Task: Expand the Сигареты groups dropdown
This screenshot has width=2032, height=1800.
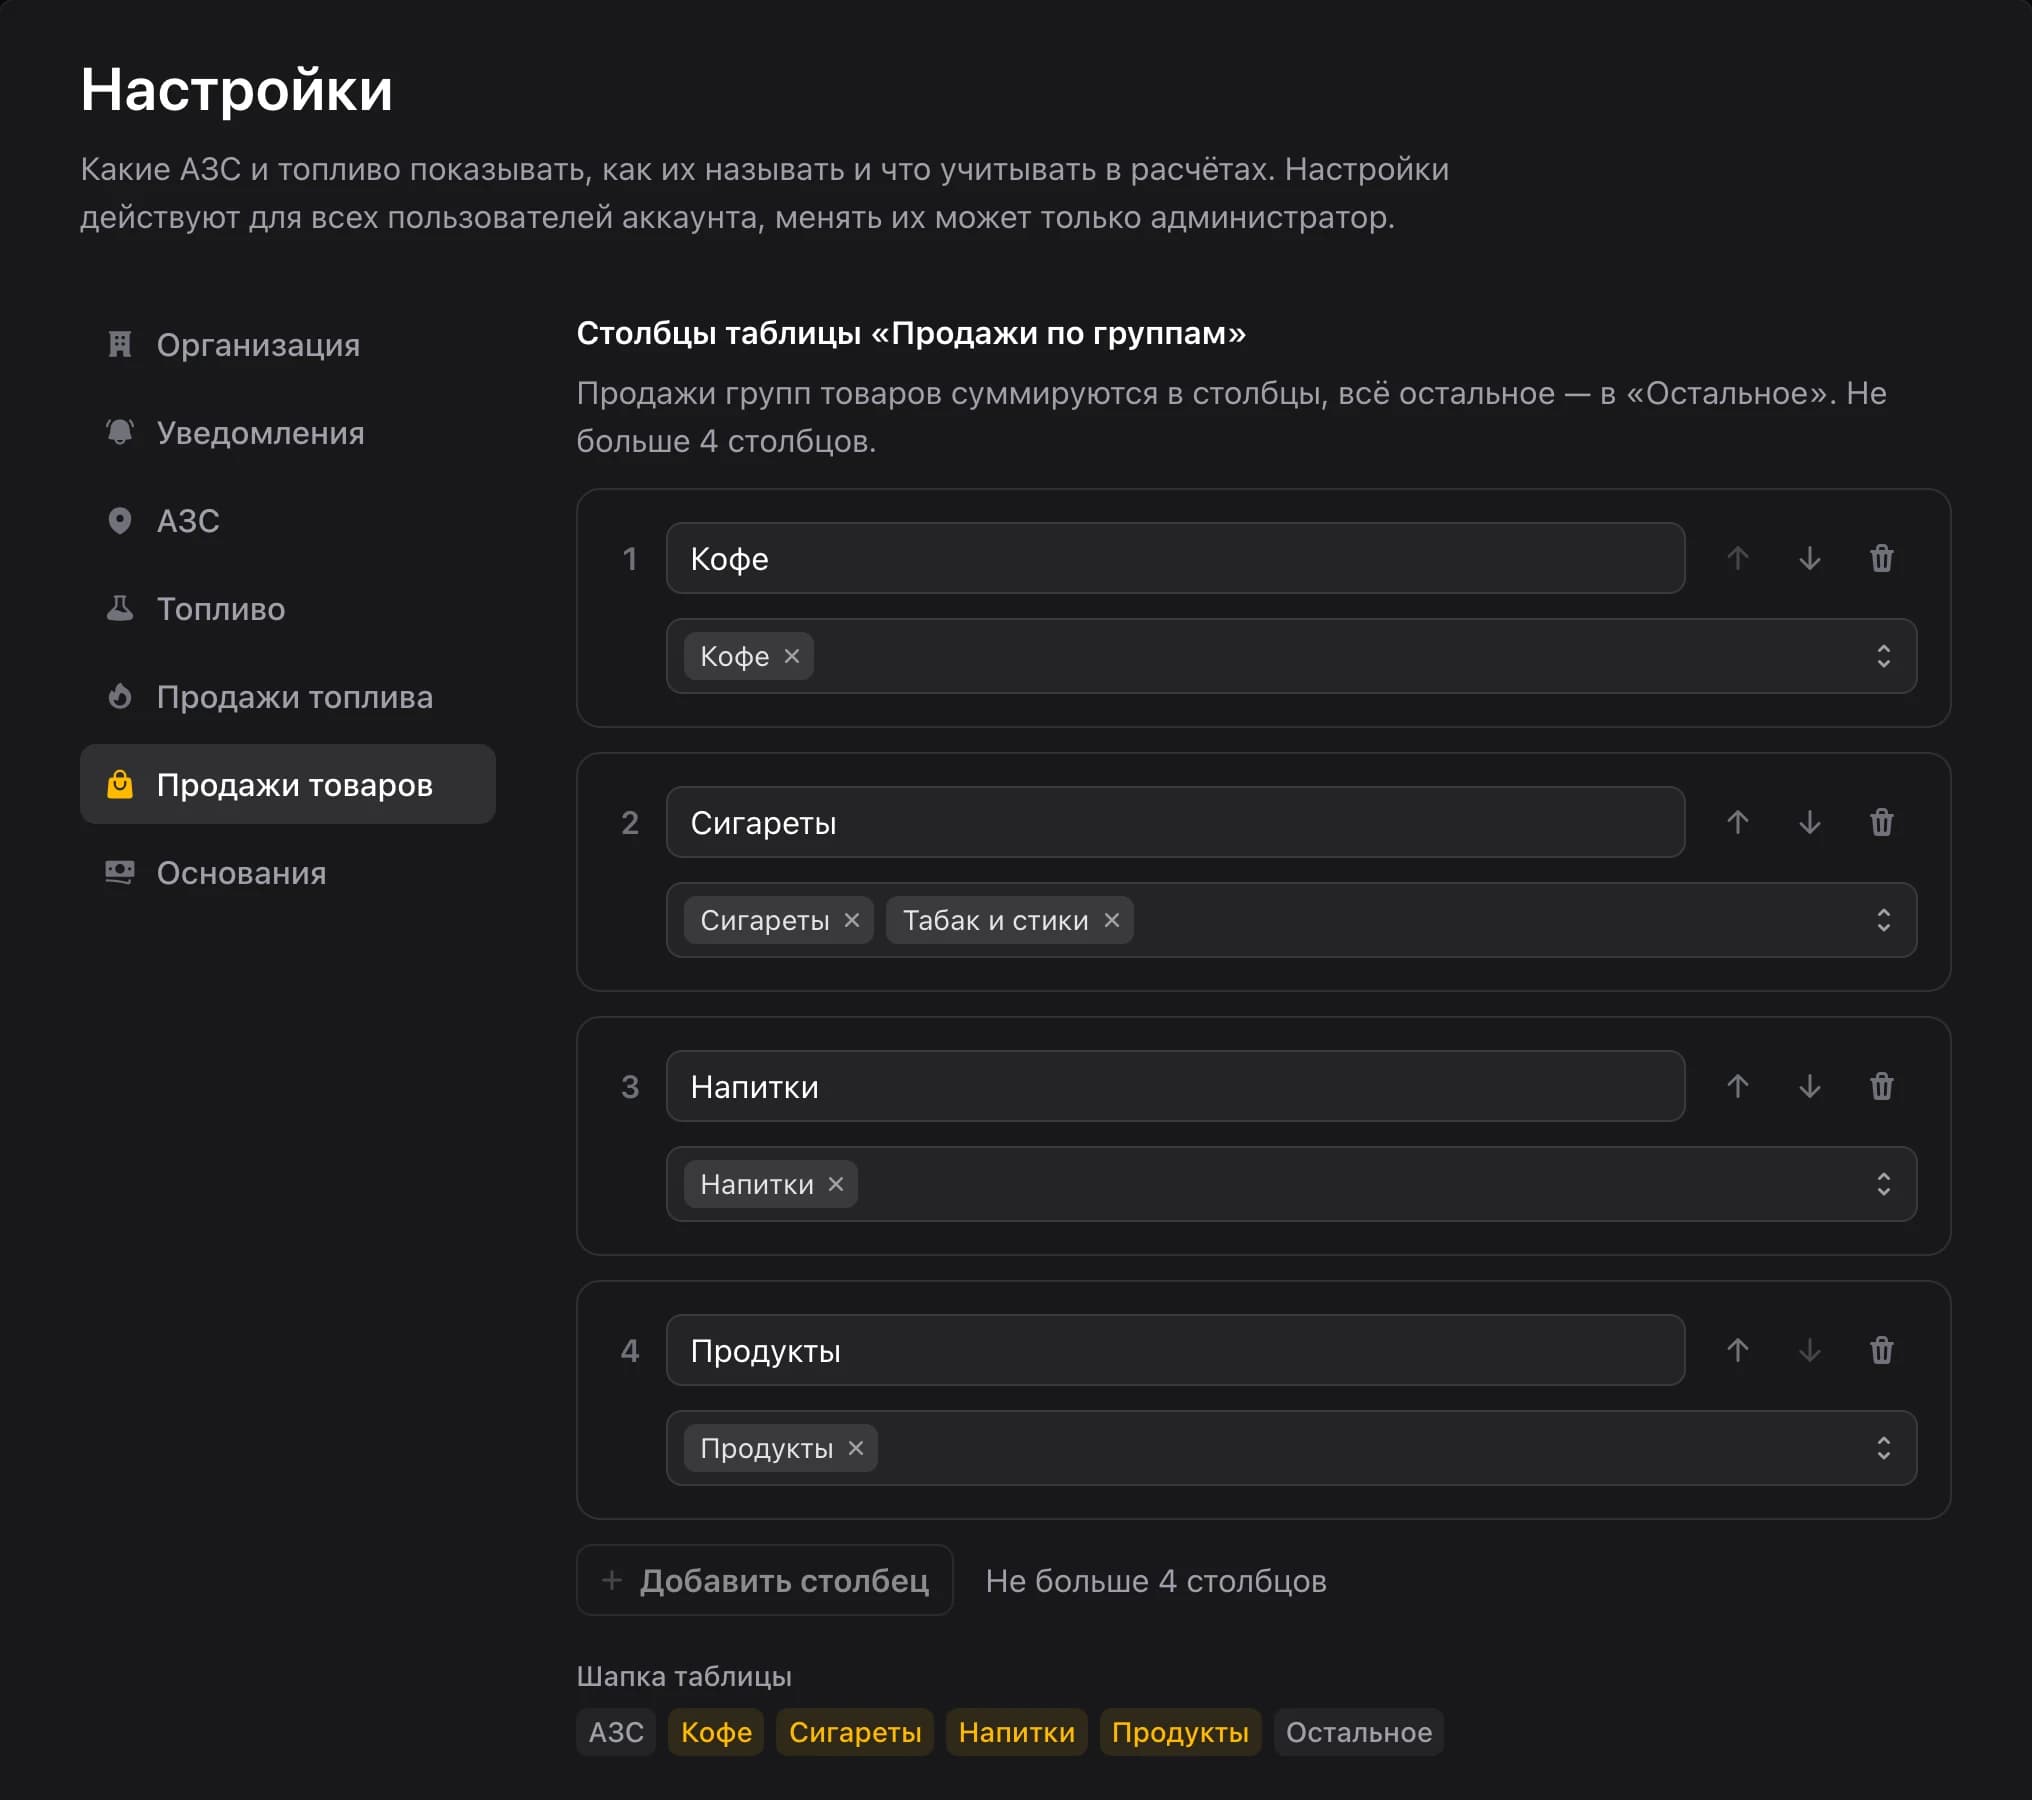Action: click(1883, 920)
